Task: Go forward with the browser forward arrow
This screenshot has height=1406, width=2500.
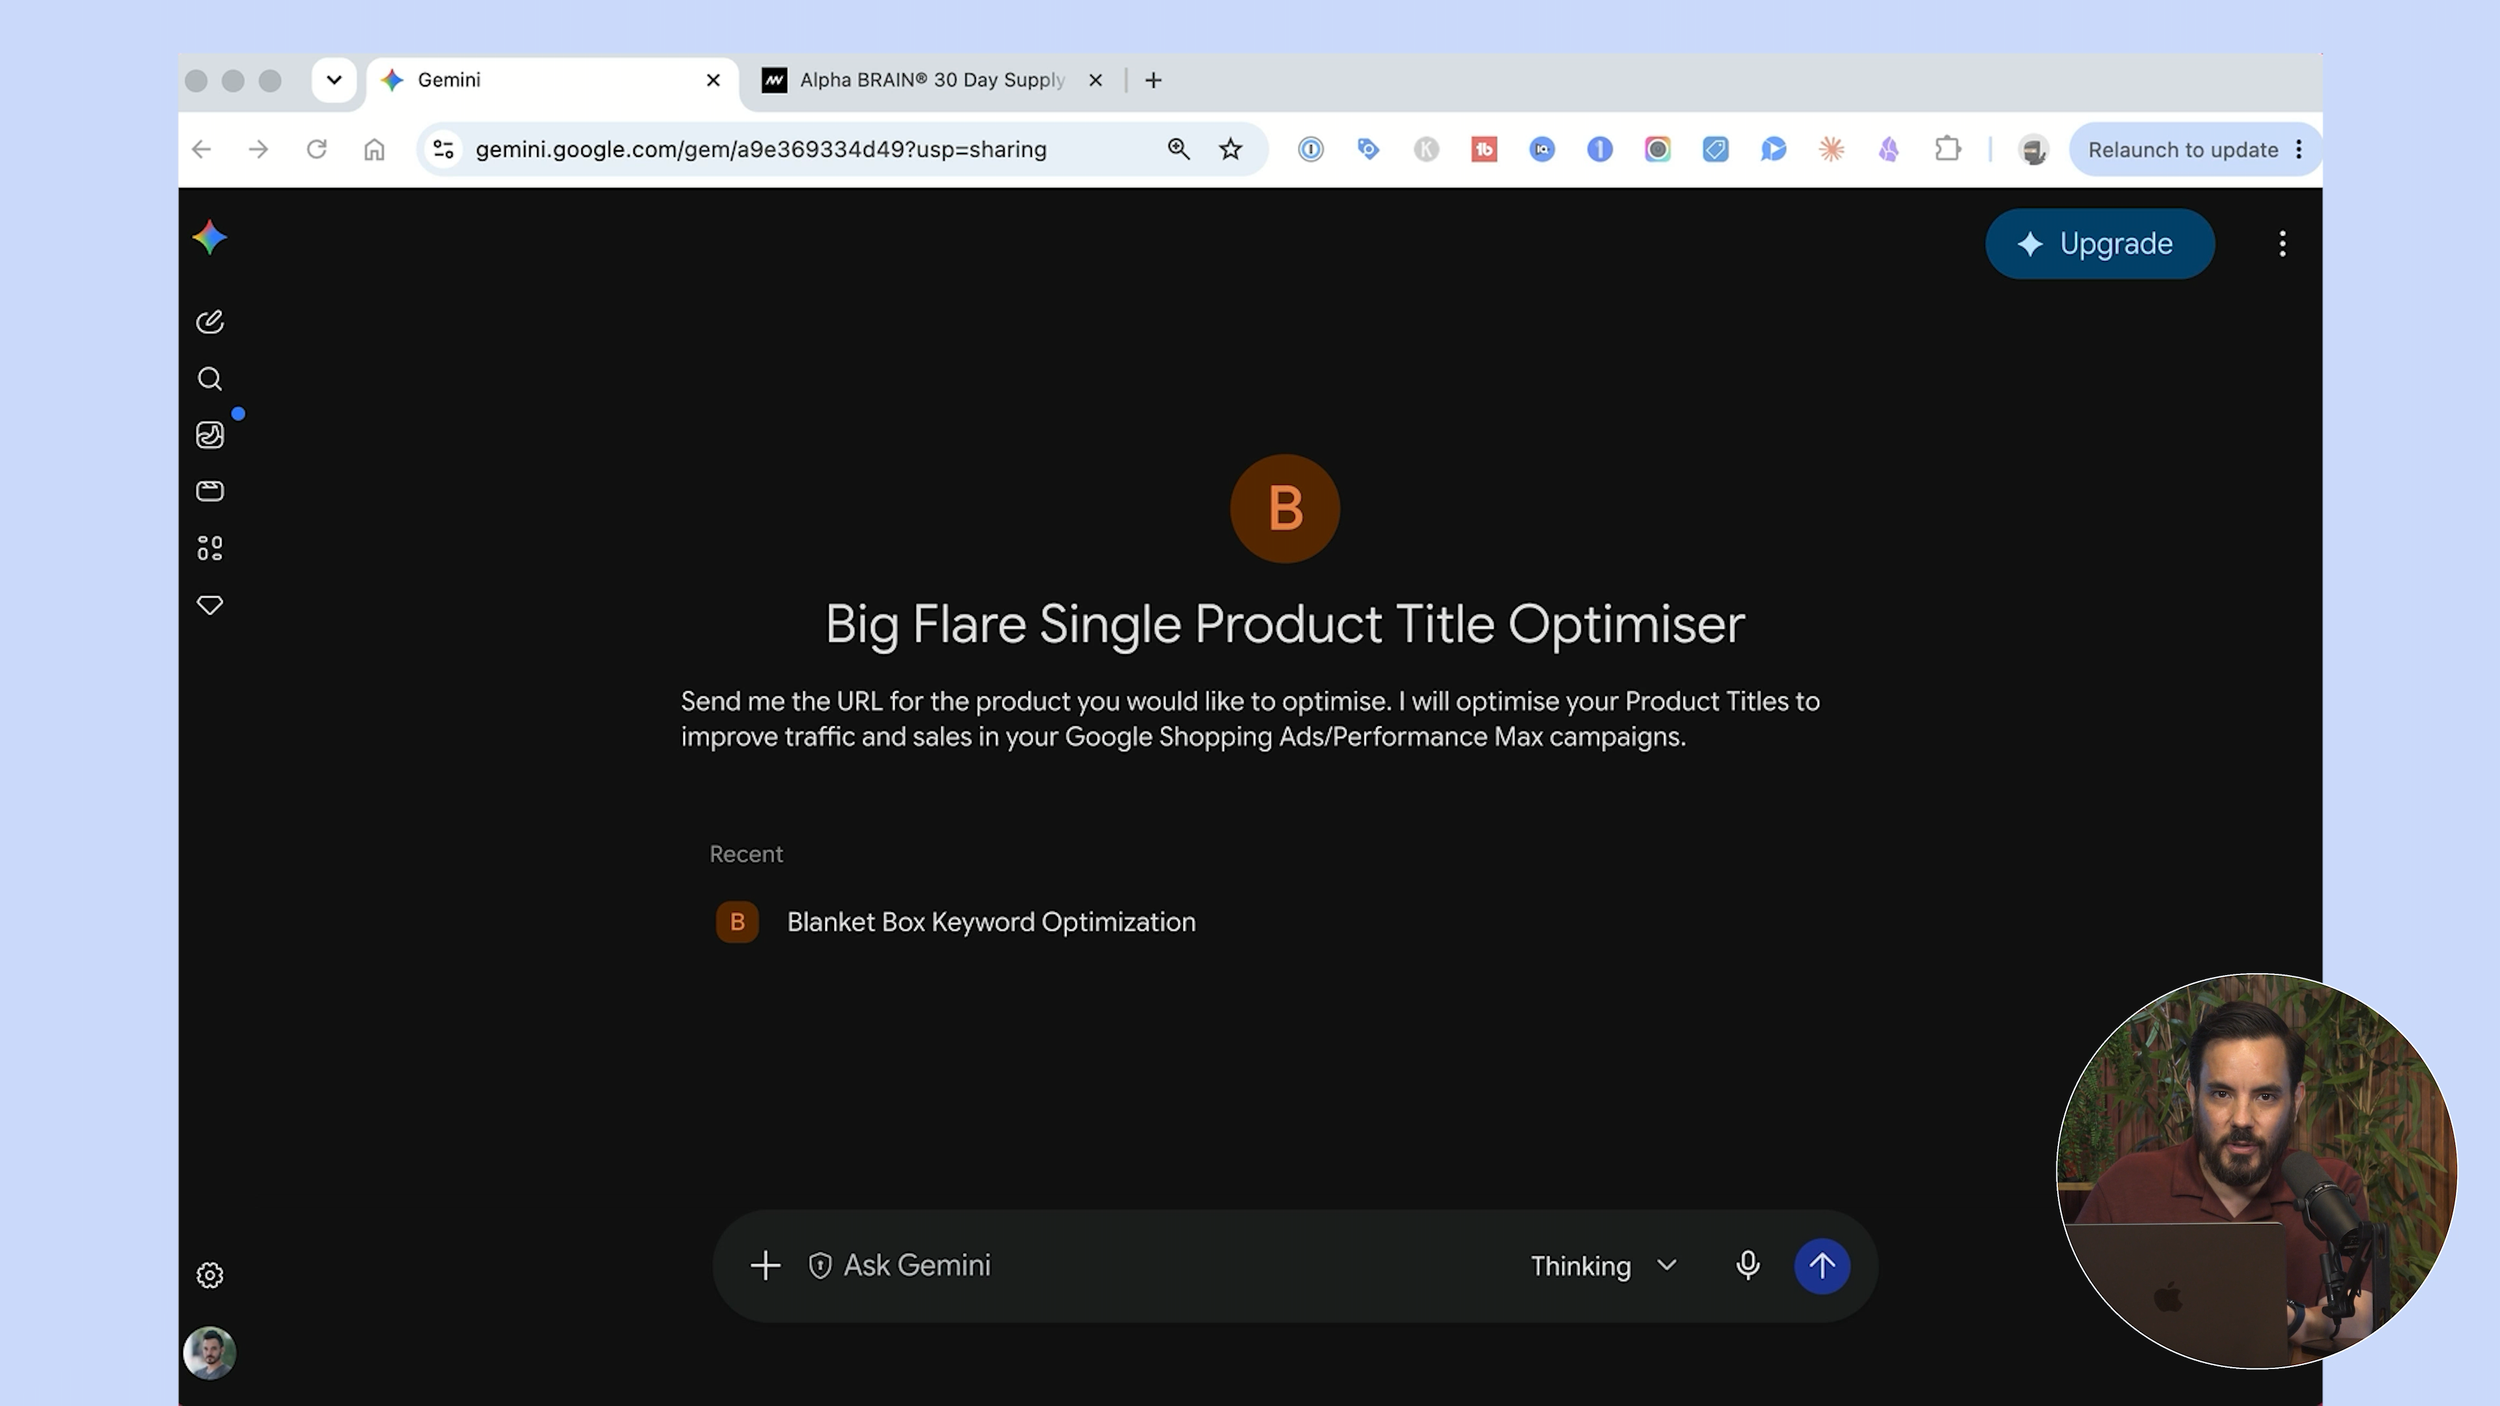Action: click(259, 149)
